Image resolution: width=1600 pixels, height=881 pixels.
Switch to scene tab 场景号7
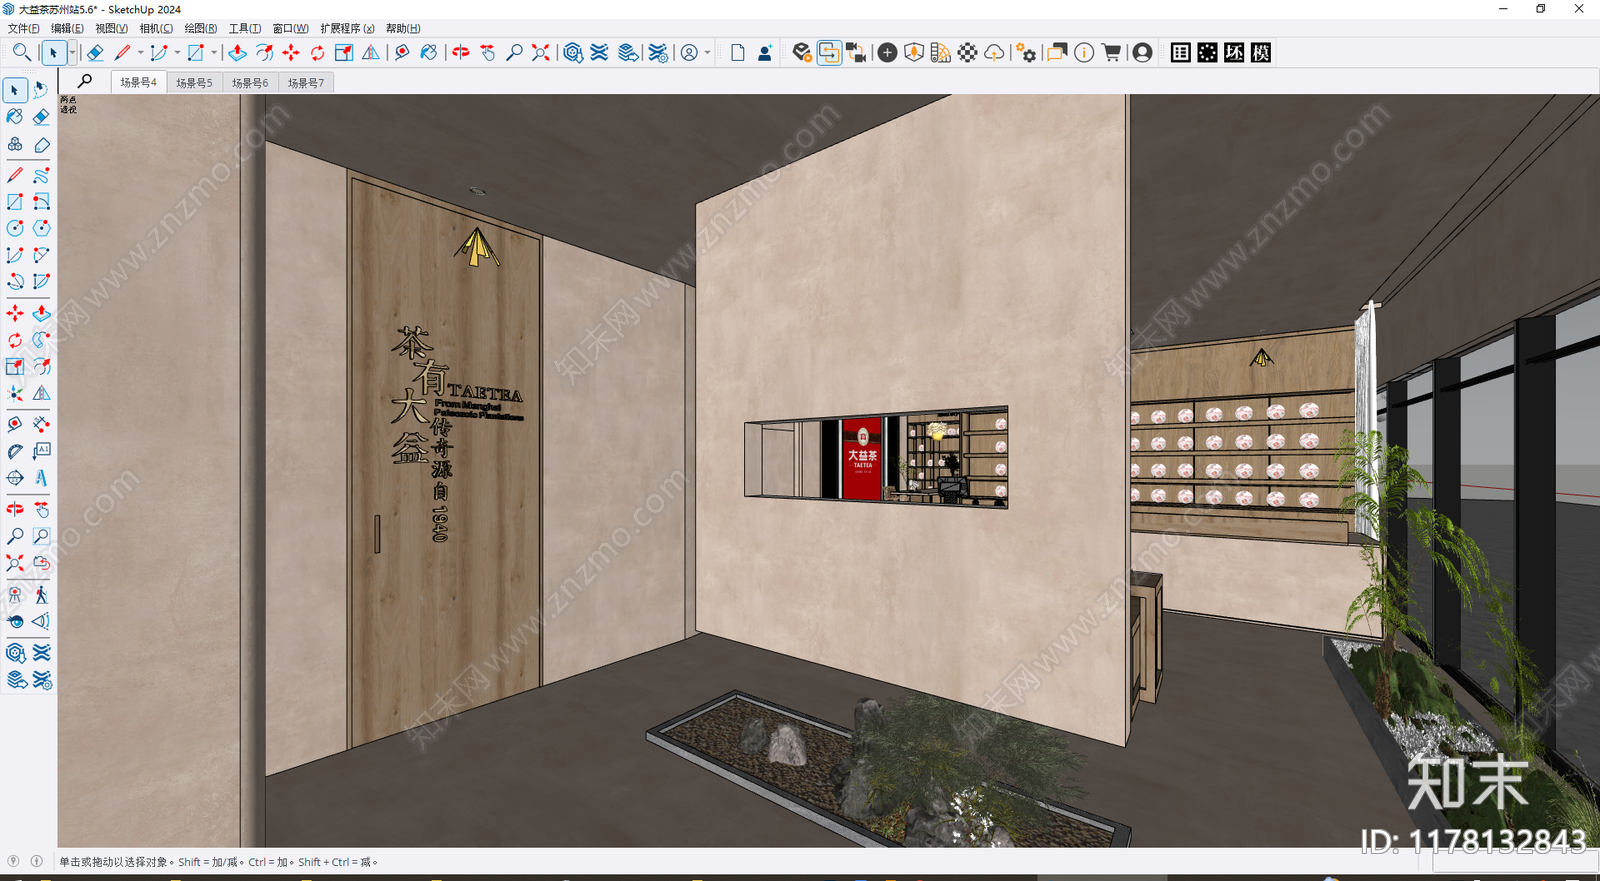[306, 83]
